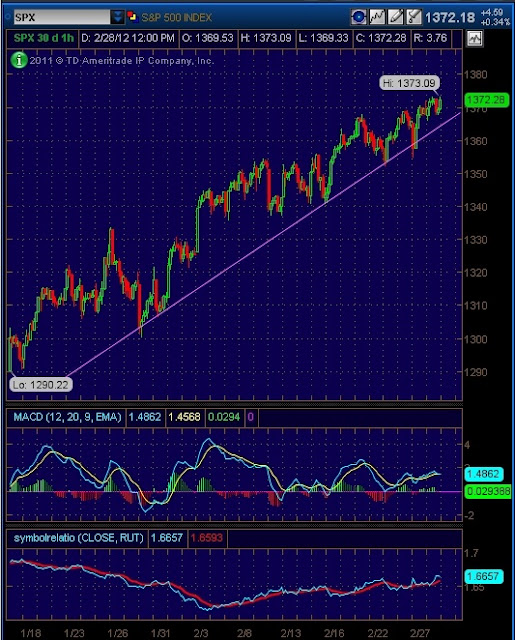Image resolution: width=515 pixels, height=640 pixels.
Task: Click the blue circular chart settings icon
Action: click(358, 17)
